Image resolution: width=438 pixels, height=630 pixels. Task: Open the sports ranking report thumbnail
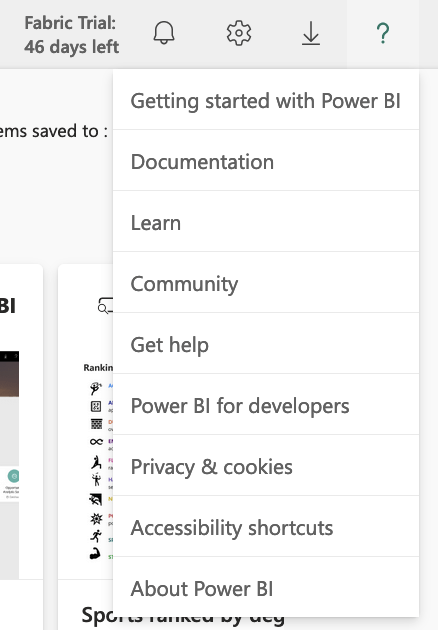point(98,461)
